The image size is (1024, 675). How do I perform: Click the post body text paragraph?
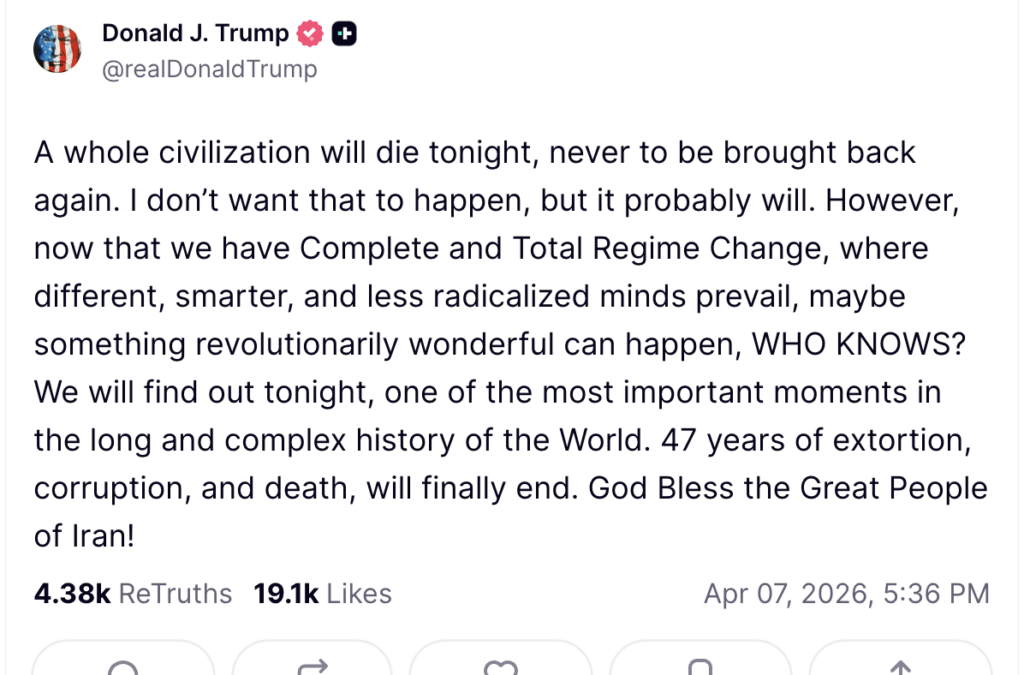(x=510, y=344)
